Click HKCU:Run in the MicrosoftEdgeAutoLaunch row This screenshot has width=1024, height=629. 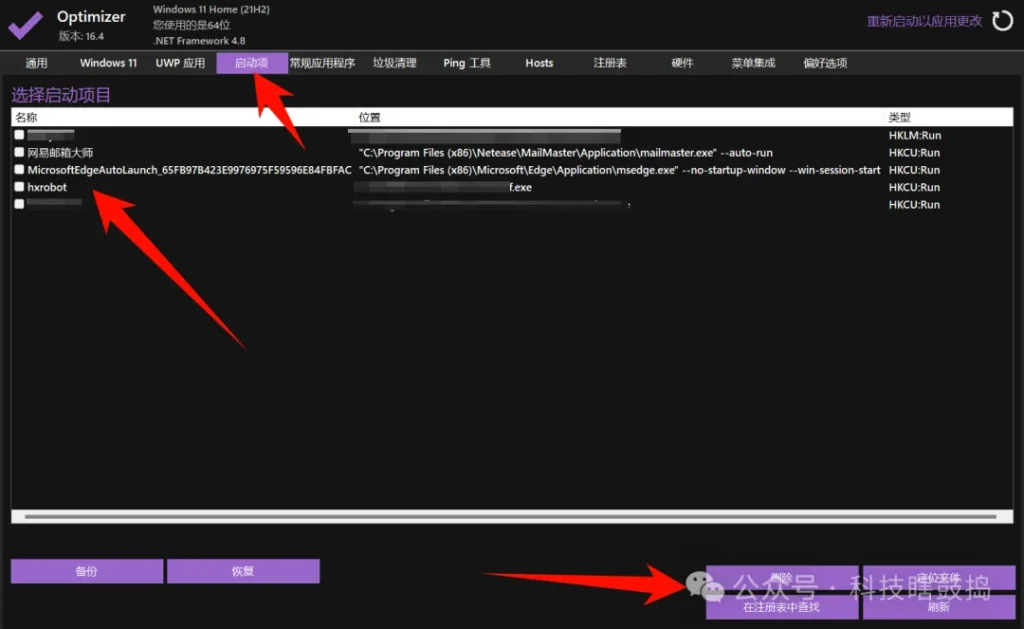click(914, 170)
